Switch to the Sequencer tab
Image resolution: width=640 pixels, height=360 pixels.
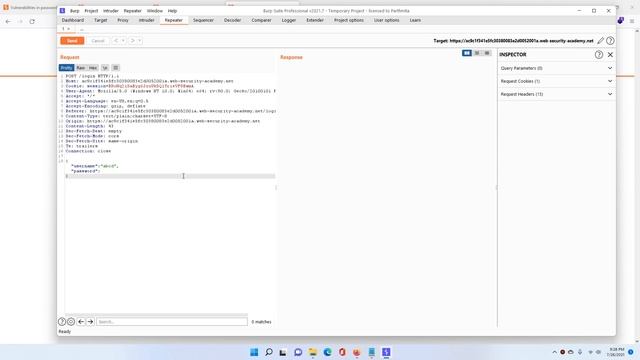[203, 20]
